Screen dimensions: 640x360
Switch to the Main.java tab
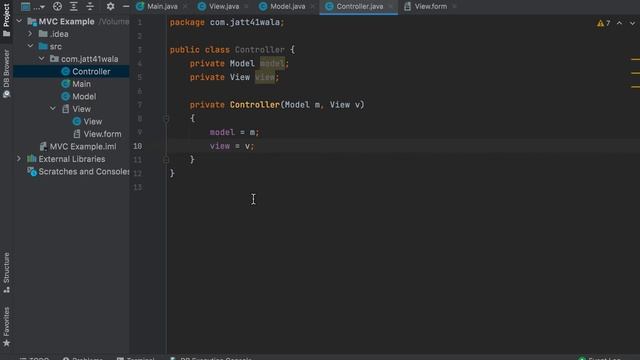pyautogui.click(x=162, y=7)
